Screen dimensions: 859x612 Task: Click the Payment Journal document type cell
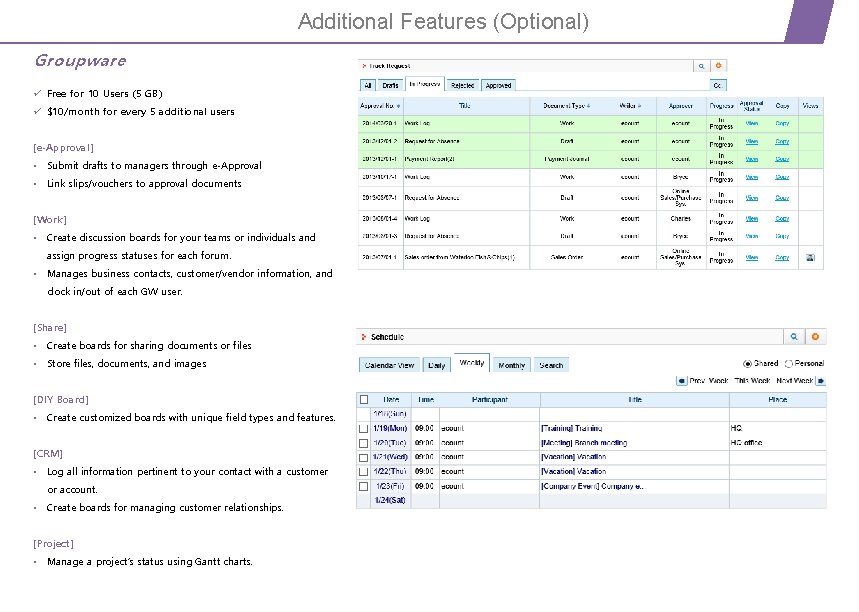click(567, 159)
